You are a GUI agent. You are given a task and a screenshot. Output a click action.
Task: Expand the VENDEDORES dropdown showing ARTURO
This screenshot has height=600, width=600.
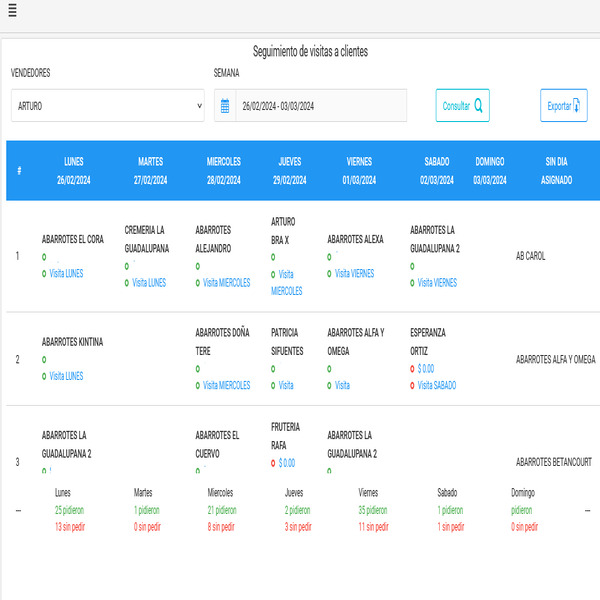coord(107,106)
